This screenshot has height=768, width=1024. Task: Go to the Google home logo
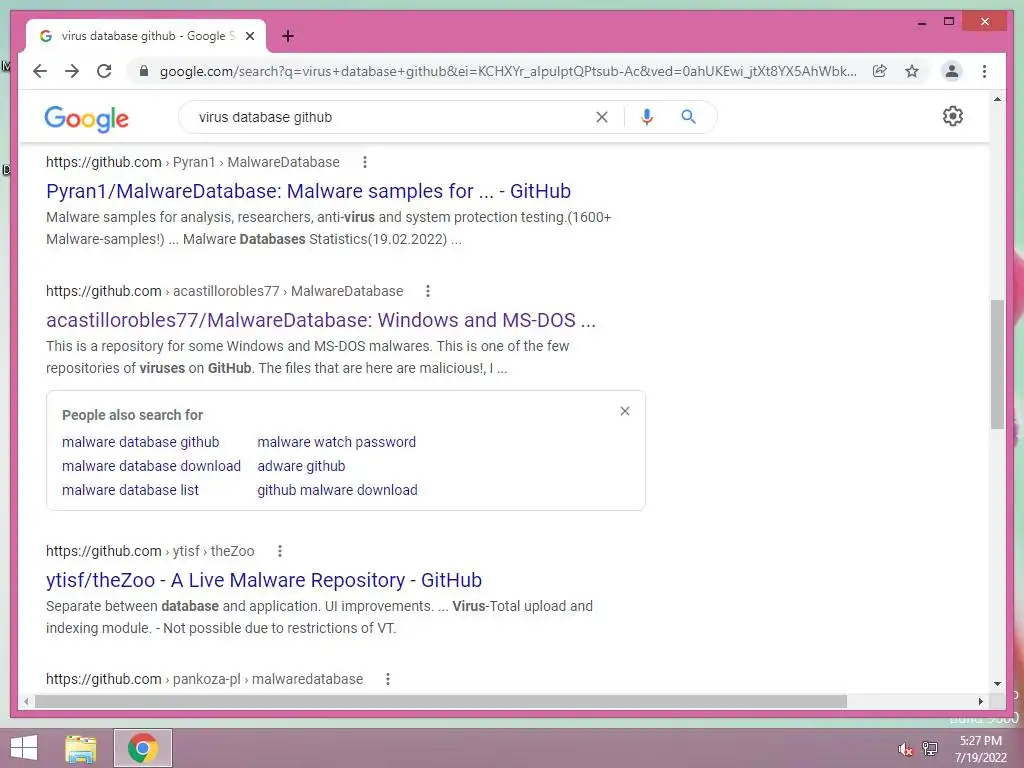86,118
